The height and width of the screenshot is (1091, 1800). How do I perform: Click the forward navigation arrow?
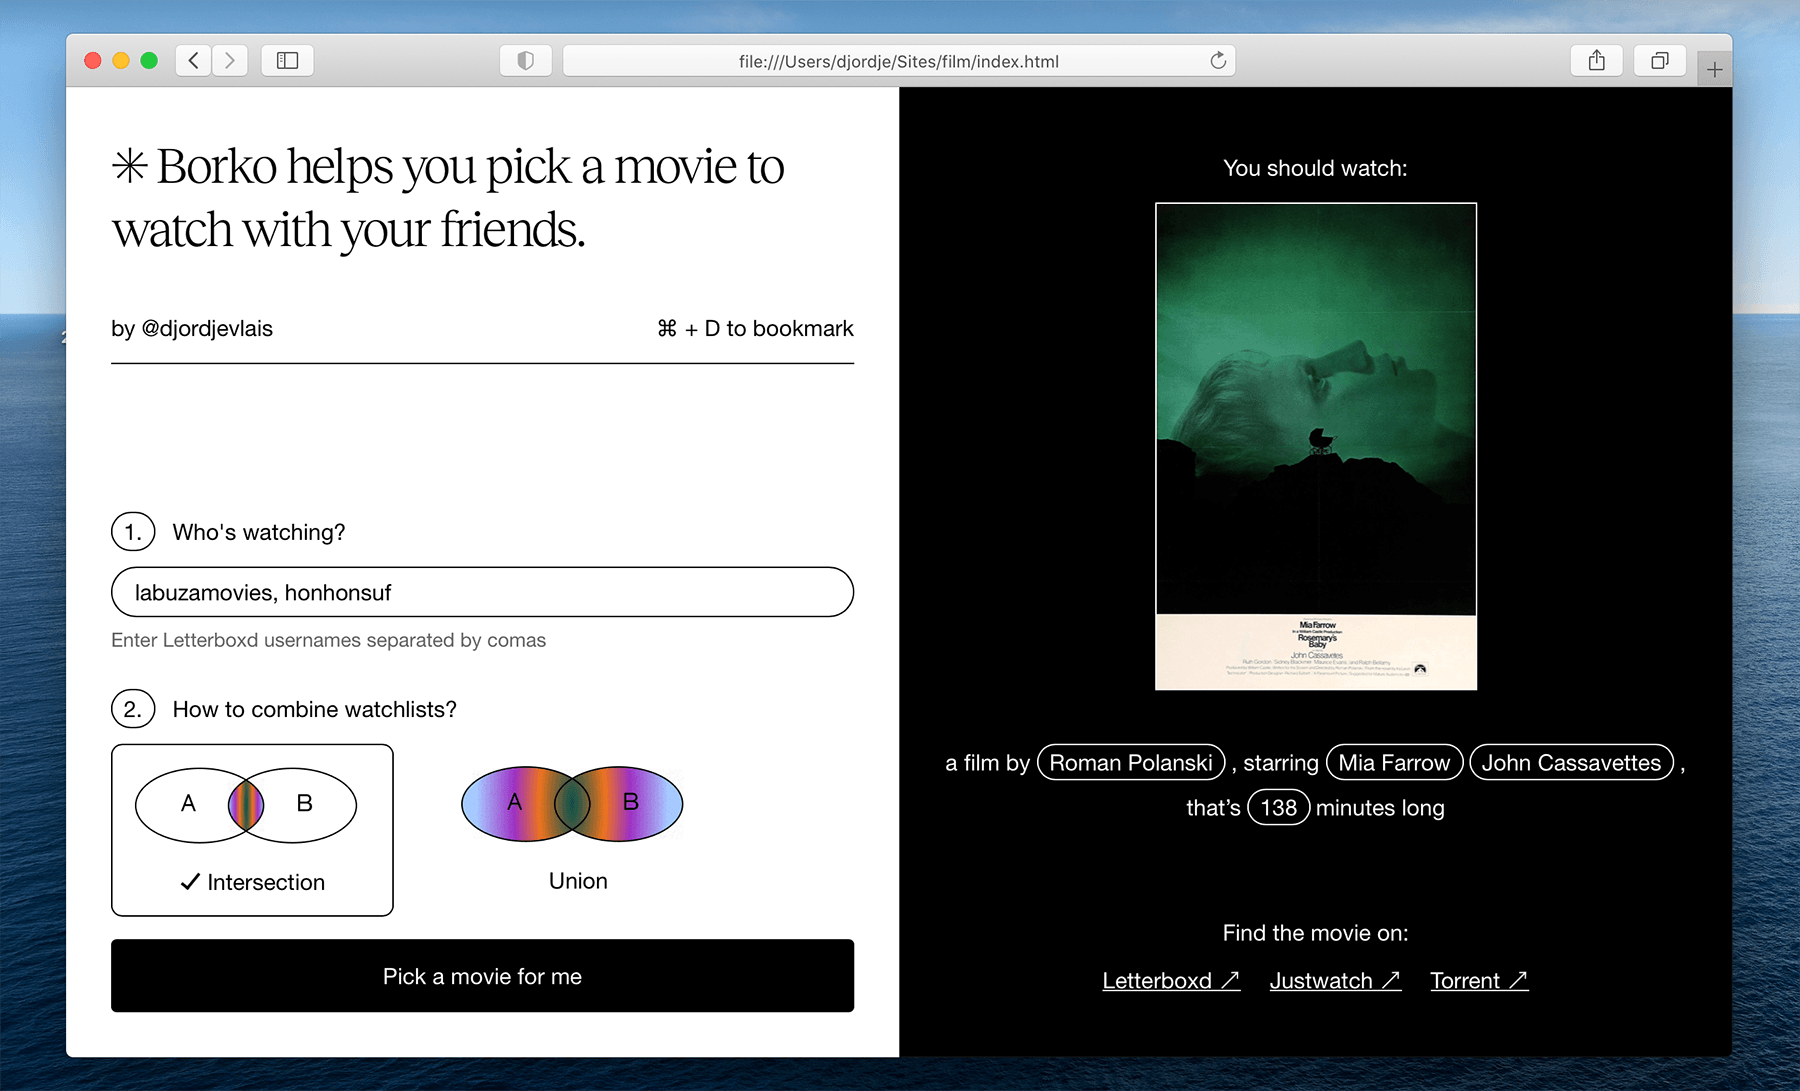[x=230, y=60]
